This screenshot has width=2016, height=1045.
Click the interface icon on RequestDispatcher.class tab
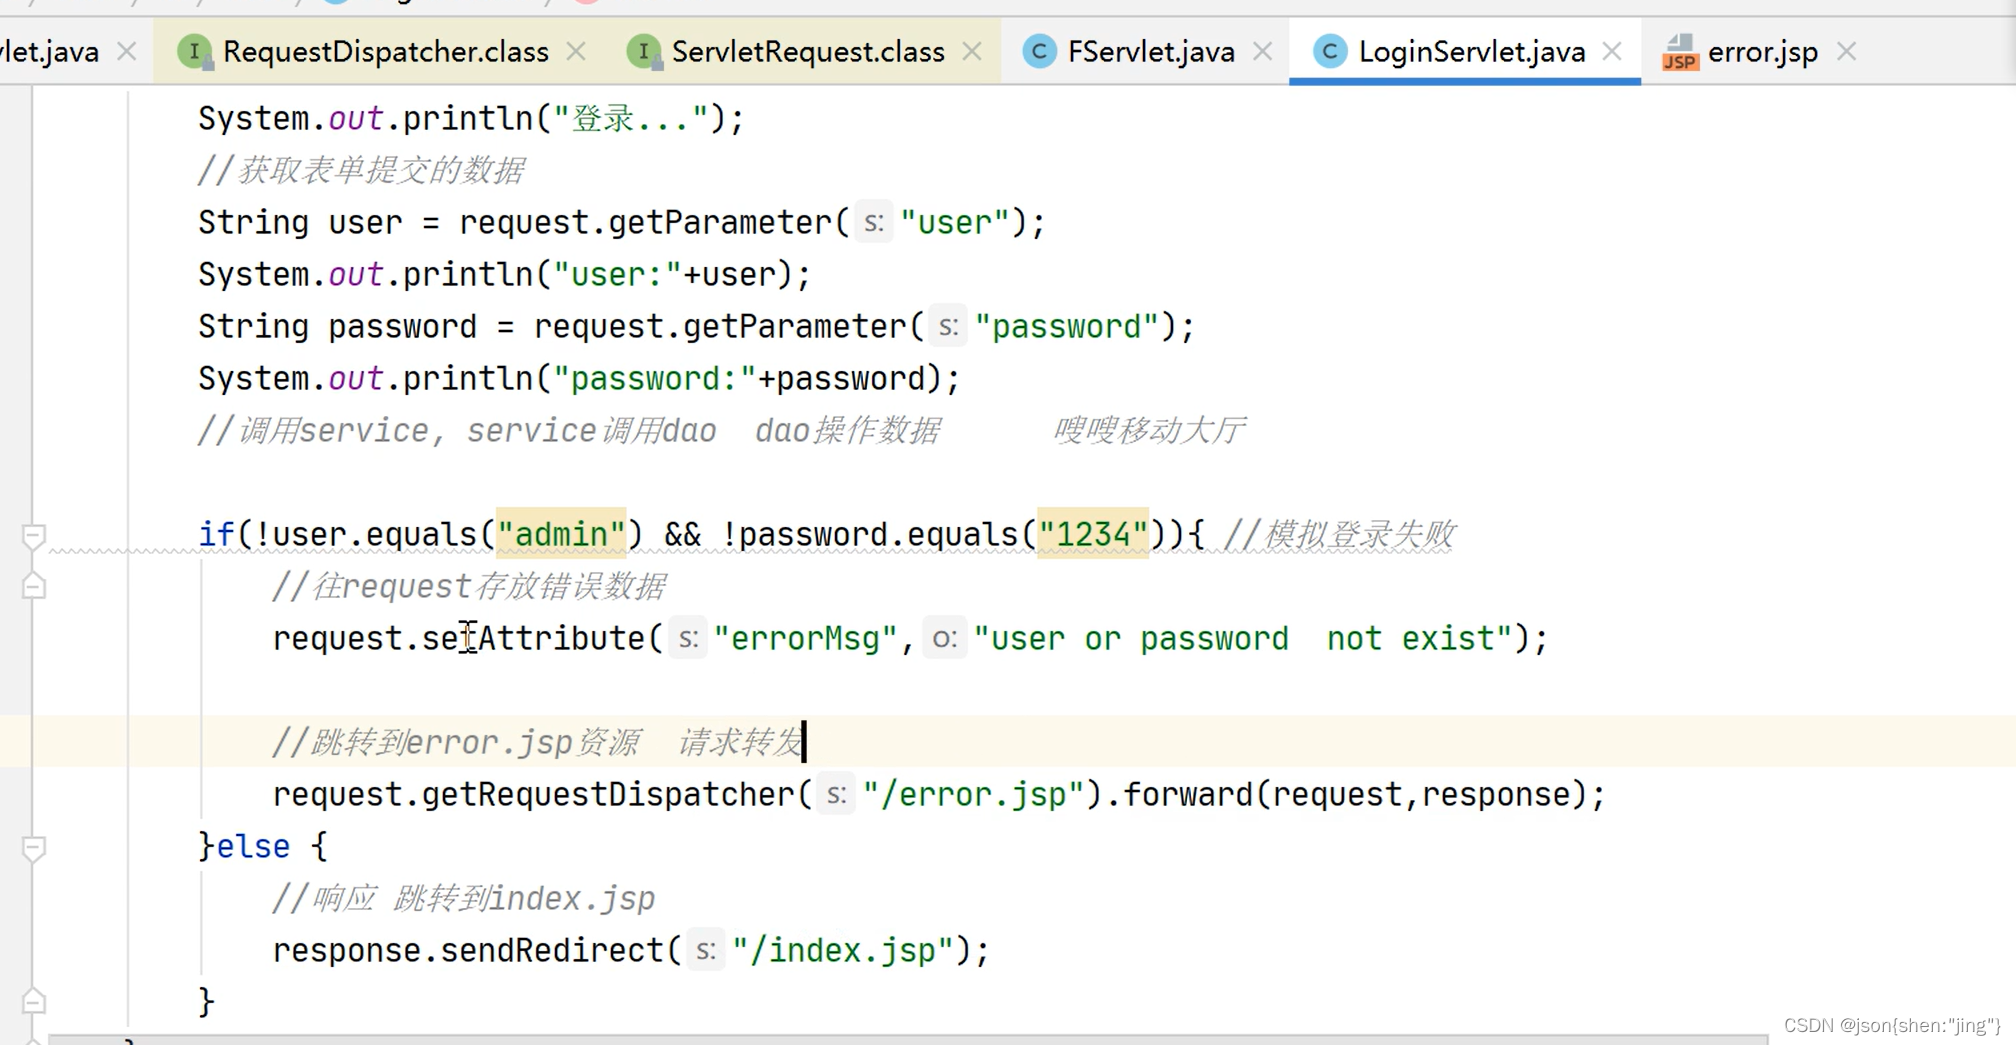click(196, 52)
